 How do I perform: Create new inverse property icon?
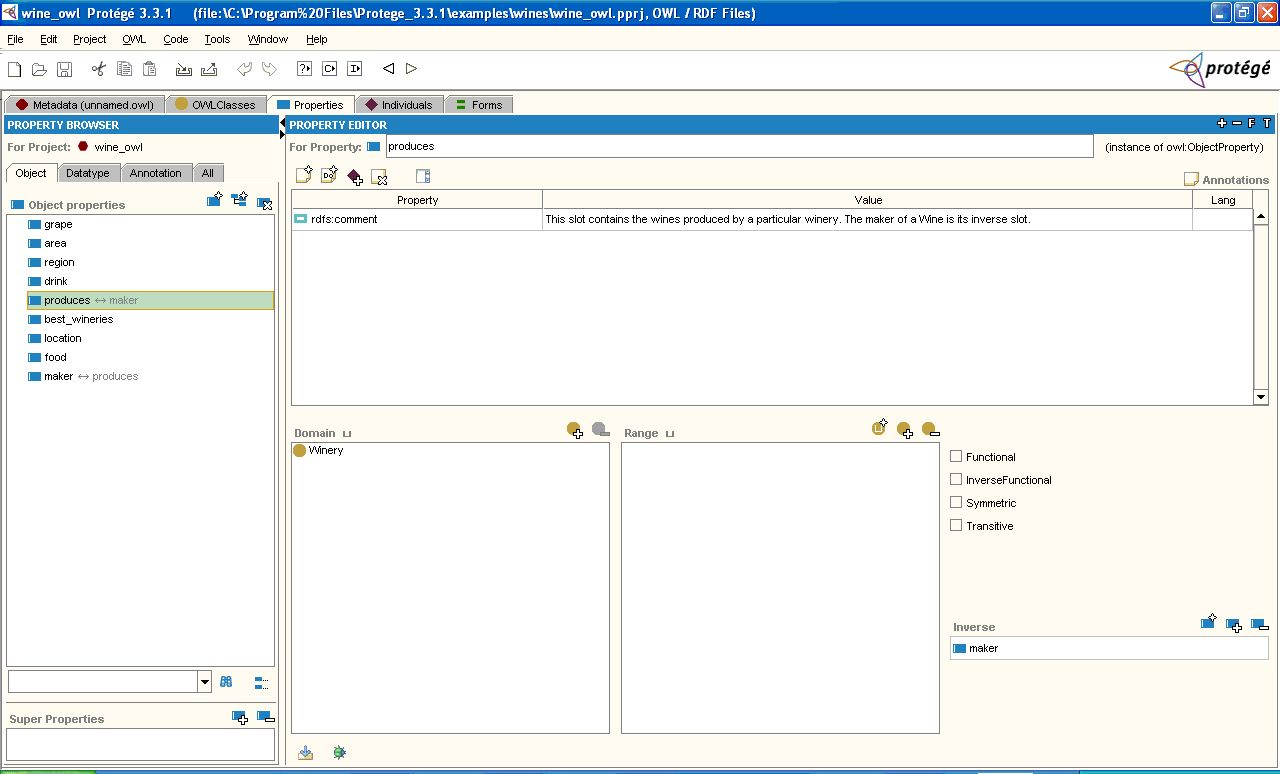pyautogui.click(x=1209, y=622)
